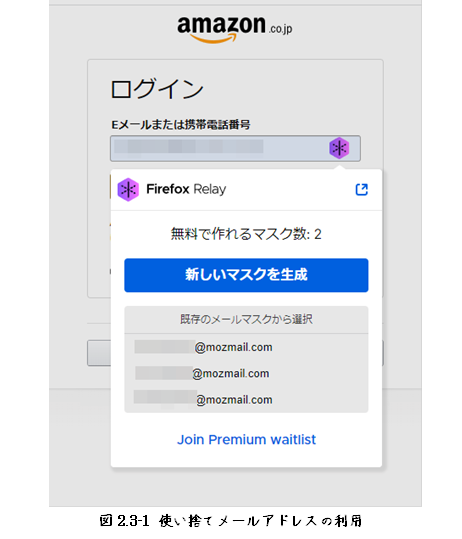Viewport: 462px width, 539px height.
Task: Click the .co.jp suffix of the logo
Action: 280,29
